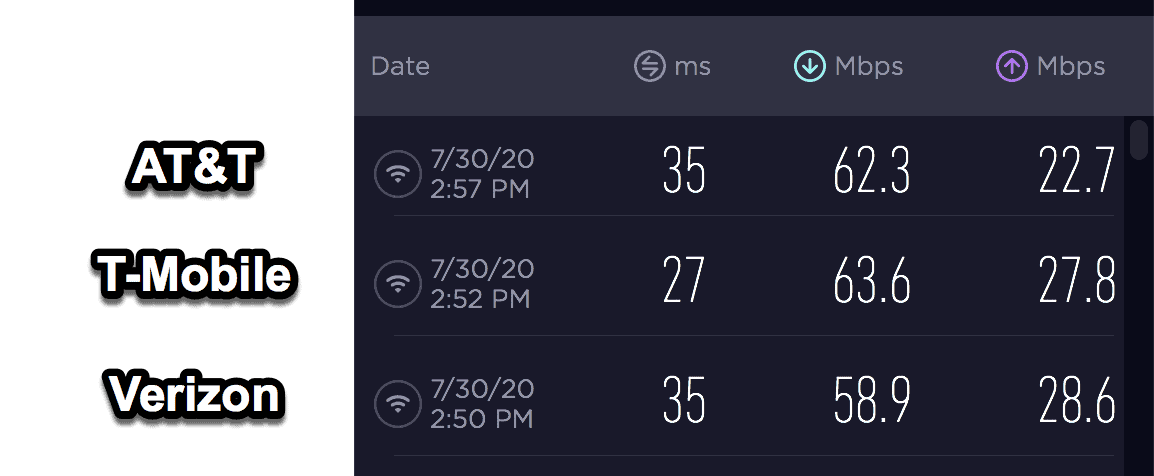Click the Wi-Fi icon for the 2:57 PM test
The image size is (1154, 476).
398,174
